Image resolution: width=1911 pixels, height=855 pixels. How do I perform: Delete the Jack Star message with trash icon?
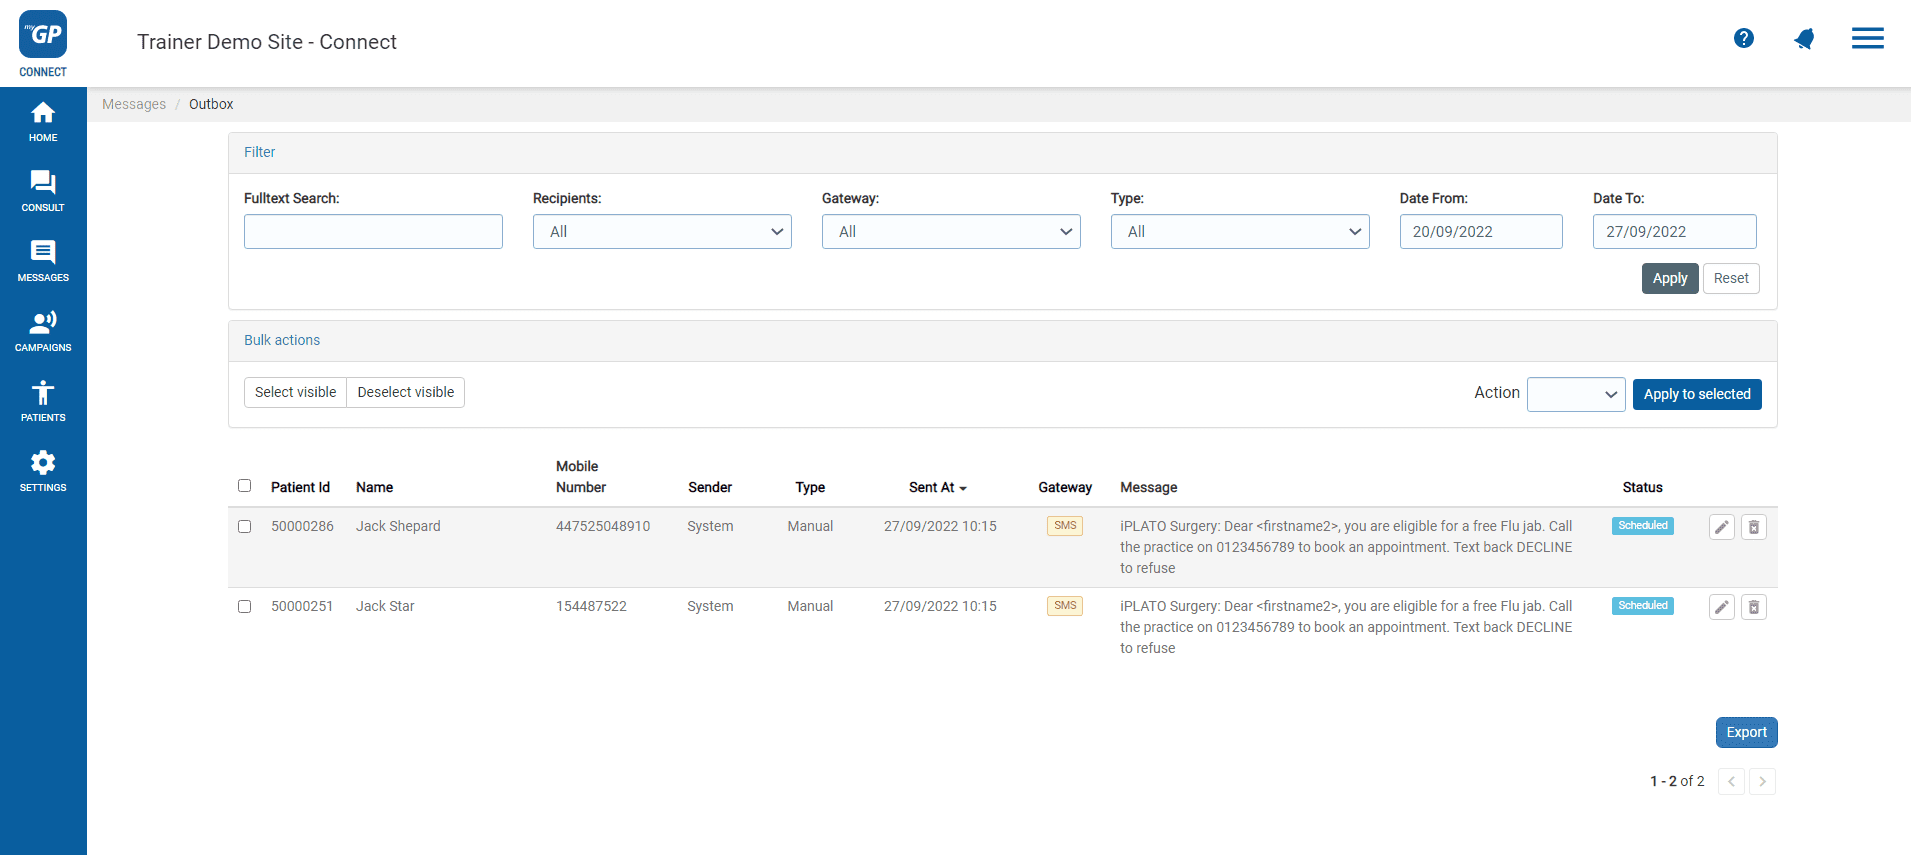click(x=1753, y=607)
